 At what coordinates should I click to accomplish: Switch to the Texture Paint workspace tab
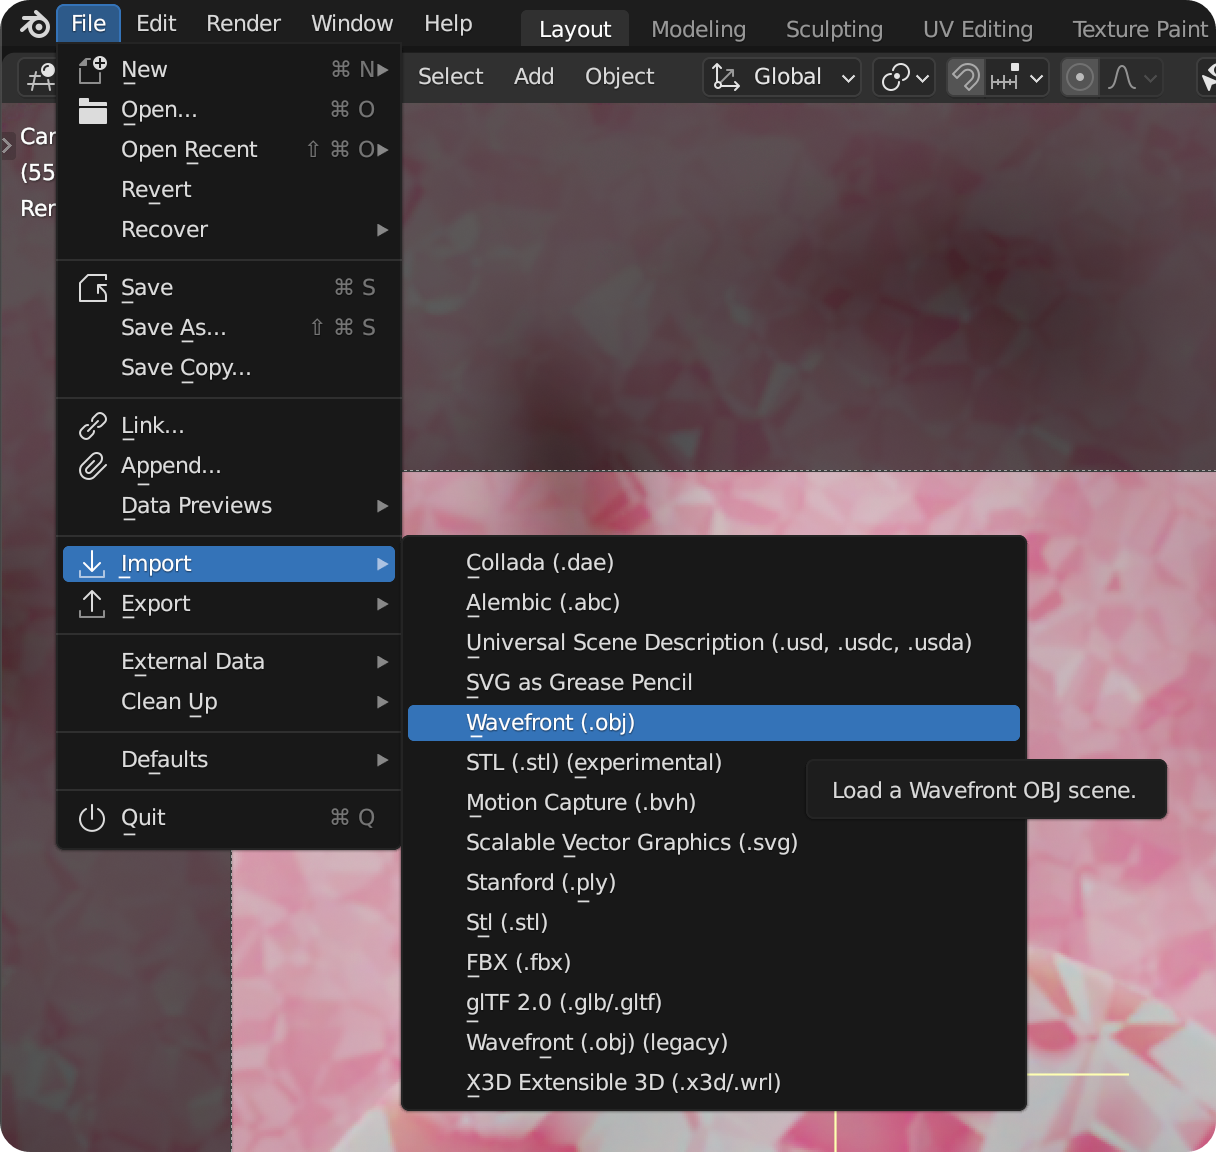[1140, 29]
